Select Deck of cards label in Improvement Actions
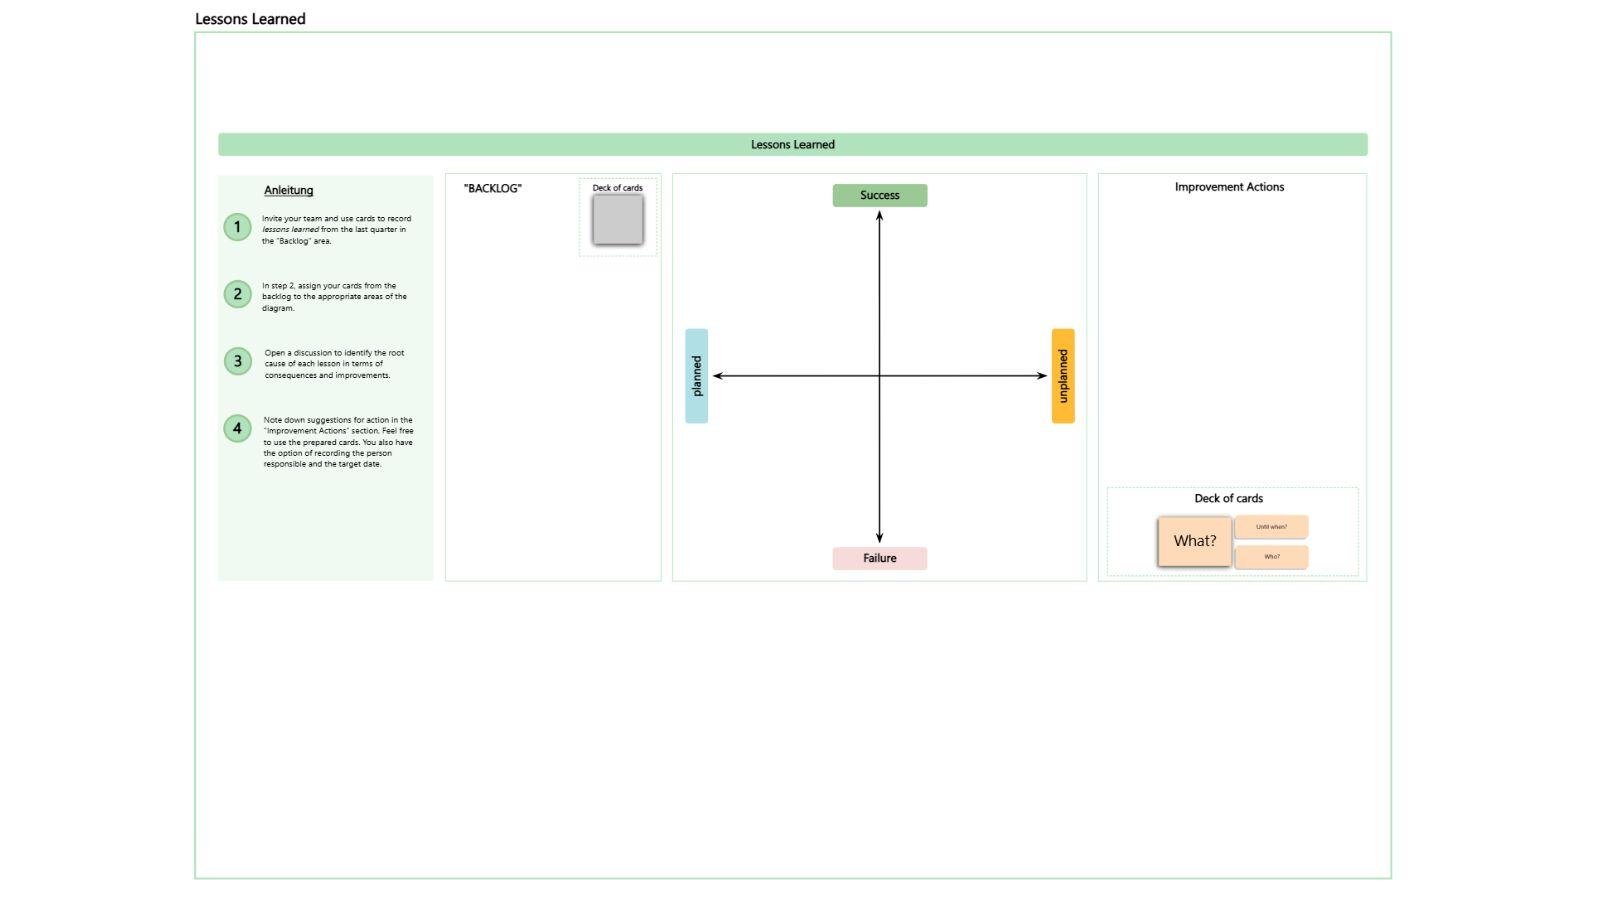Viewport: 1600px width, 900px height. pos(1228,498)
